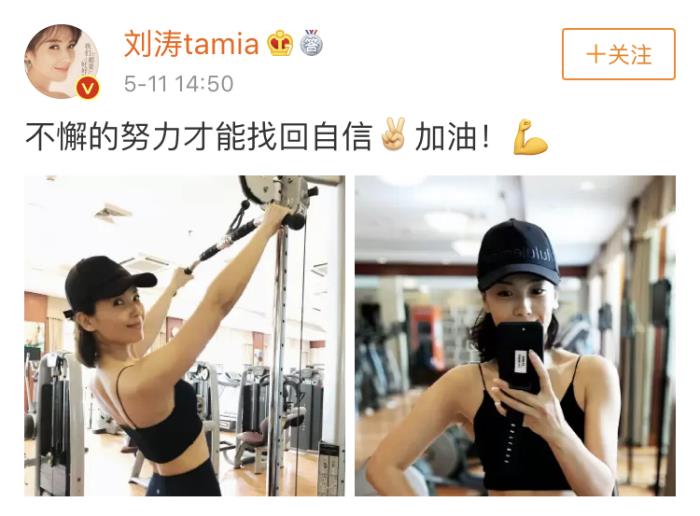Tap the gold crown membership icon

280,43
